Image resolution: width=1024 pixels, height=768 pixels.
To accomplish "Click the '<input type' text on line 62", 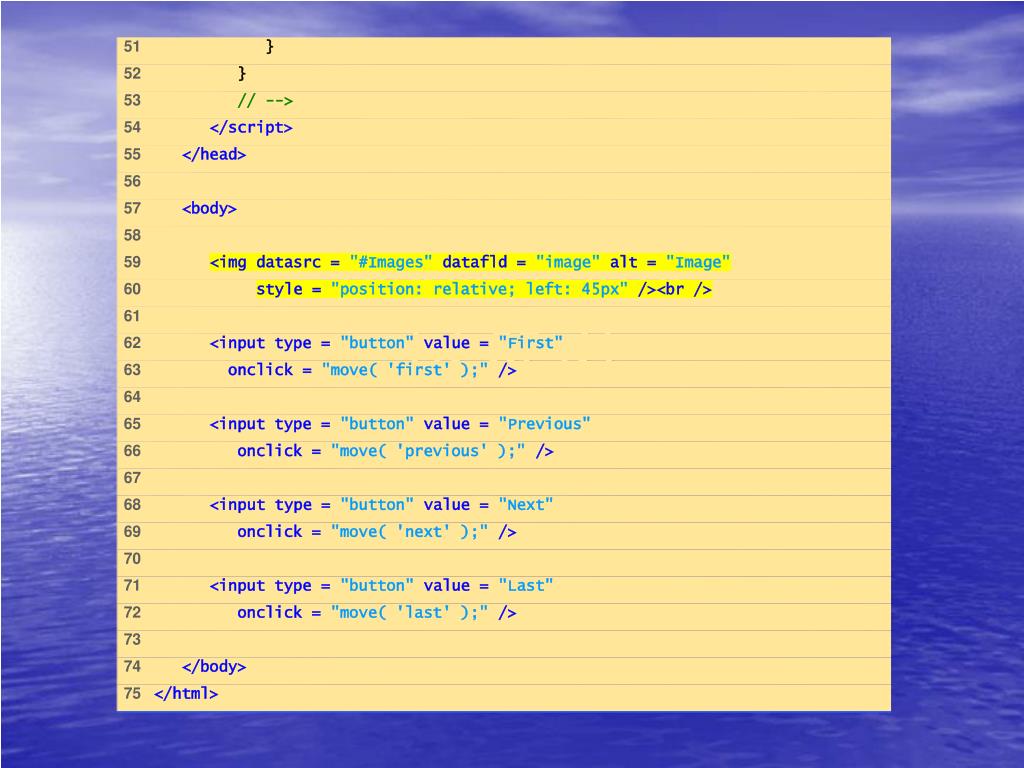I will pyautogui.click(x=261, y=344).
